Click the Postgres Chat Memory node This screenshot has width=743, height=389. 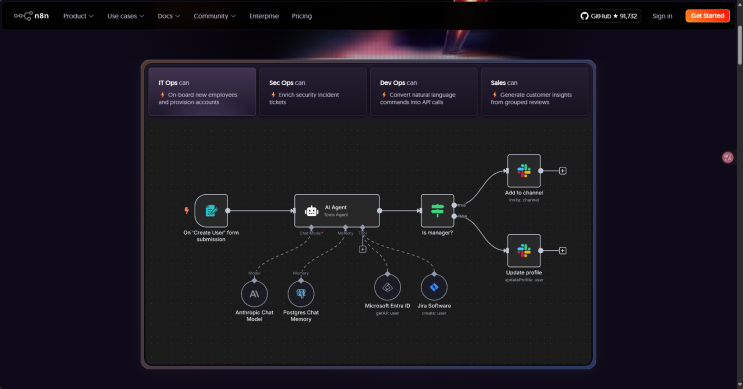click(301, 294)
